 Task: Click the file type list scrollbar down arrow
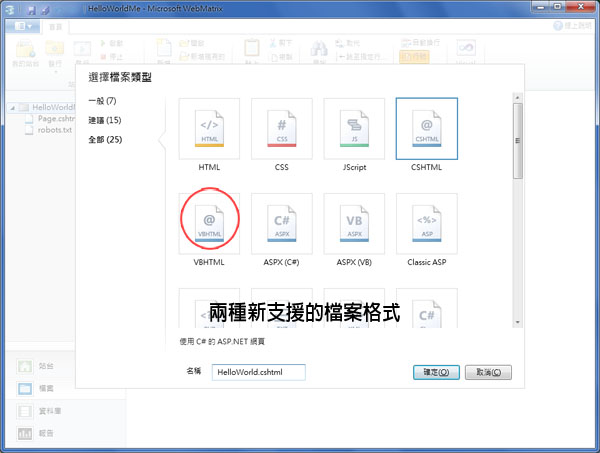[x=517, y=323]
